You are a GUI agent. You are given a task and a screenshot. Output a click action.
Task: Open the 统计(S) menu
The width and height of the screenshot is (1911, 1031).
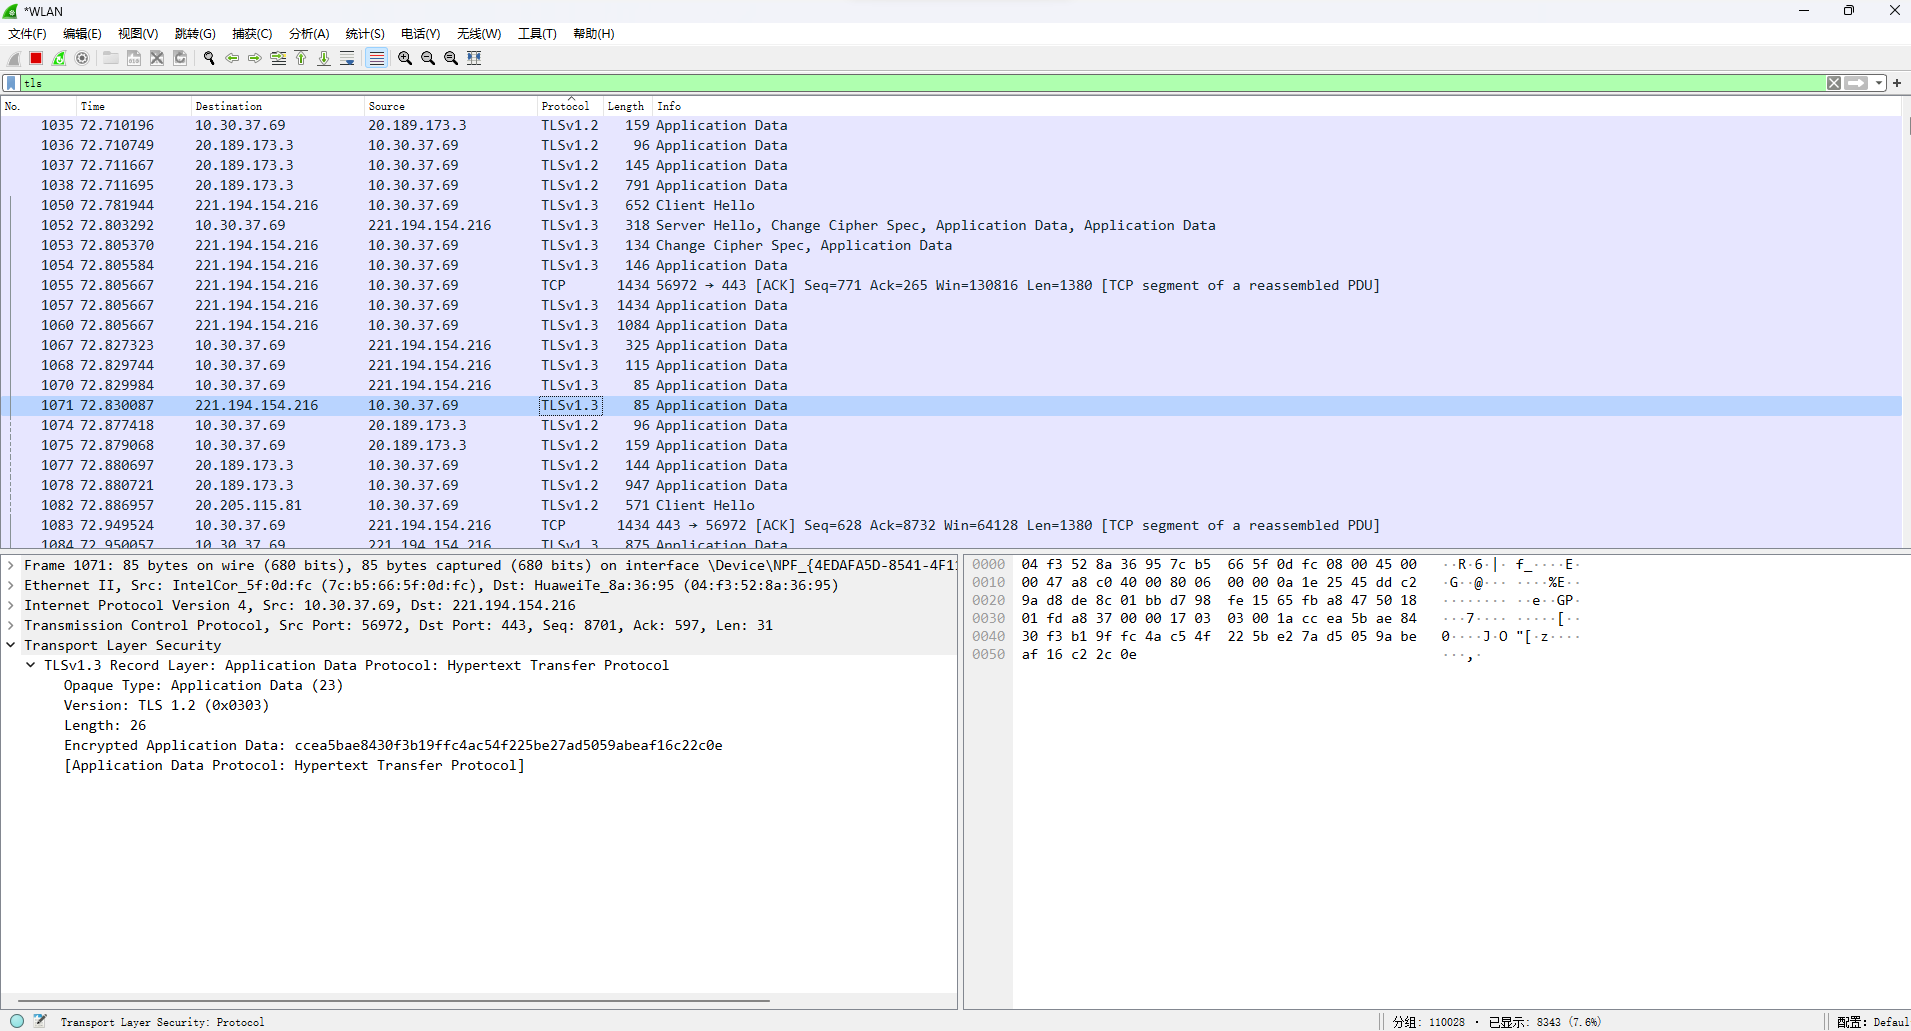(365, 34)
